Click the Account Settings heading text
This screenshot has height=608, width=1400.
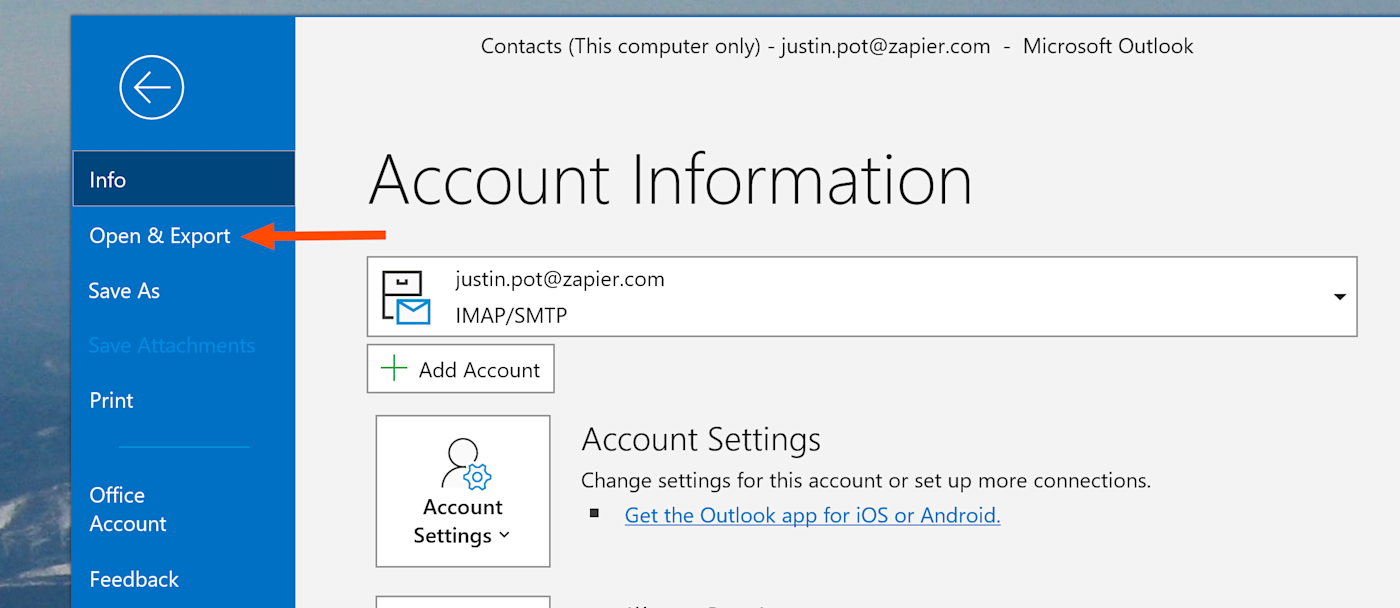(x=701, y=440)
